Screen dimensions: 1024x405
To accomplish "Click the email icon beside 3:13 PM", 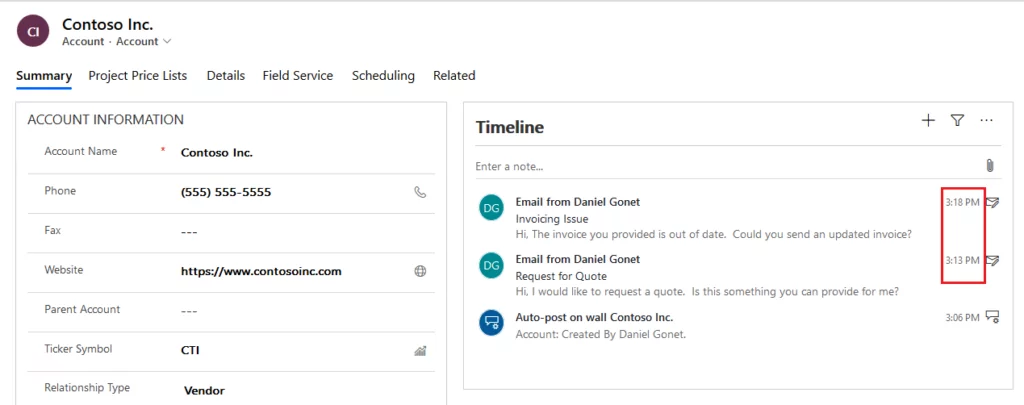I will click(993, 260).
